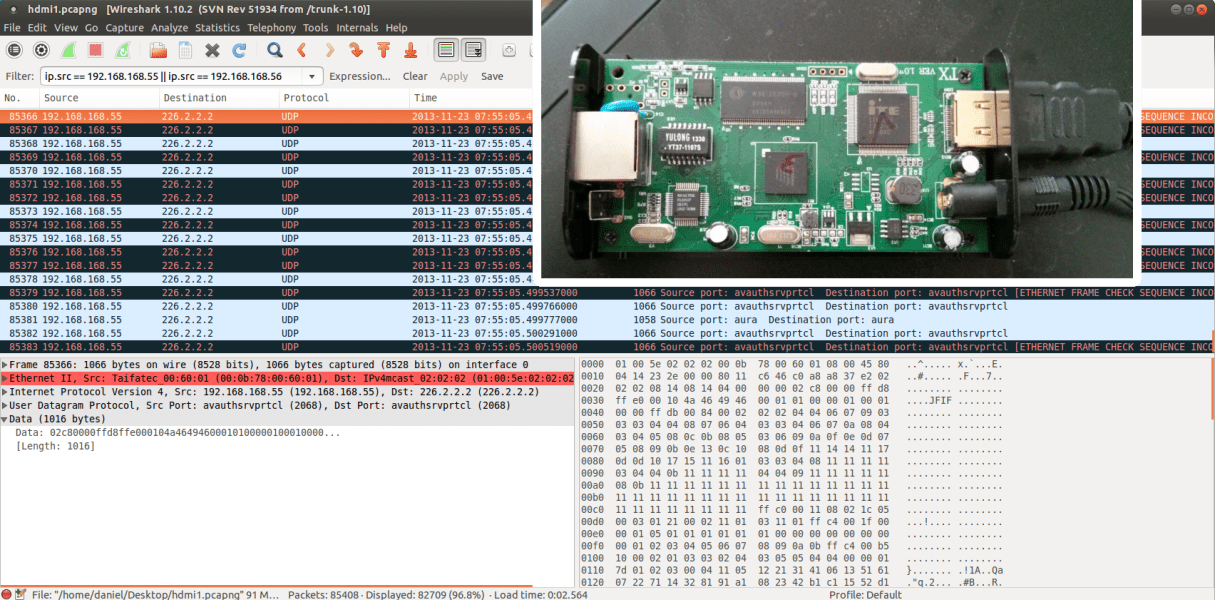Click the capture interfaces list icon

point(13,50)
